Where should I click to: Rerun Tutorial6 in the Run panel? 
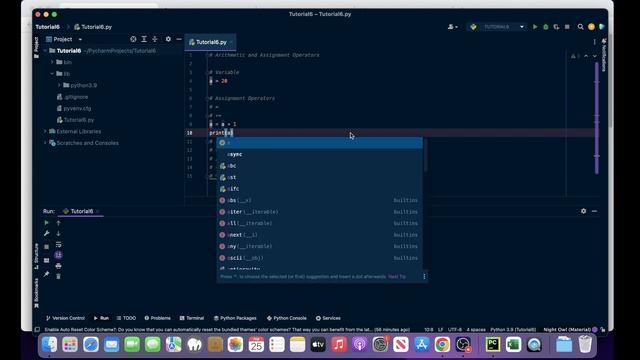coord(47,223)
